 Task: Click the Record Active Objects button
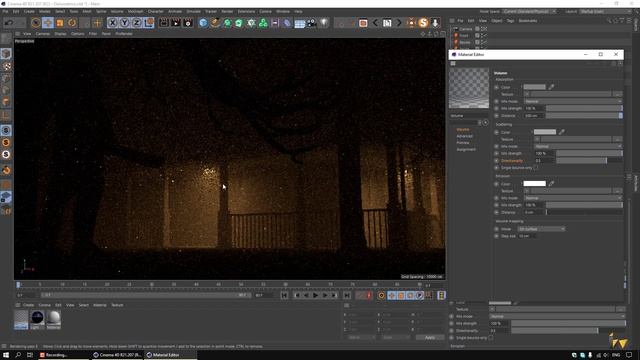click(360, 295)
